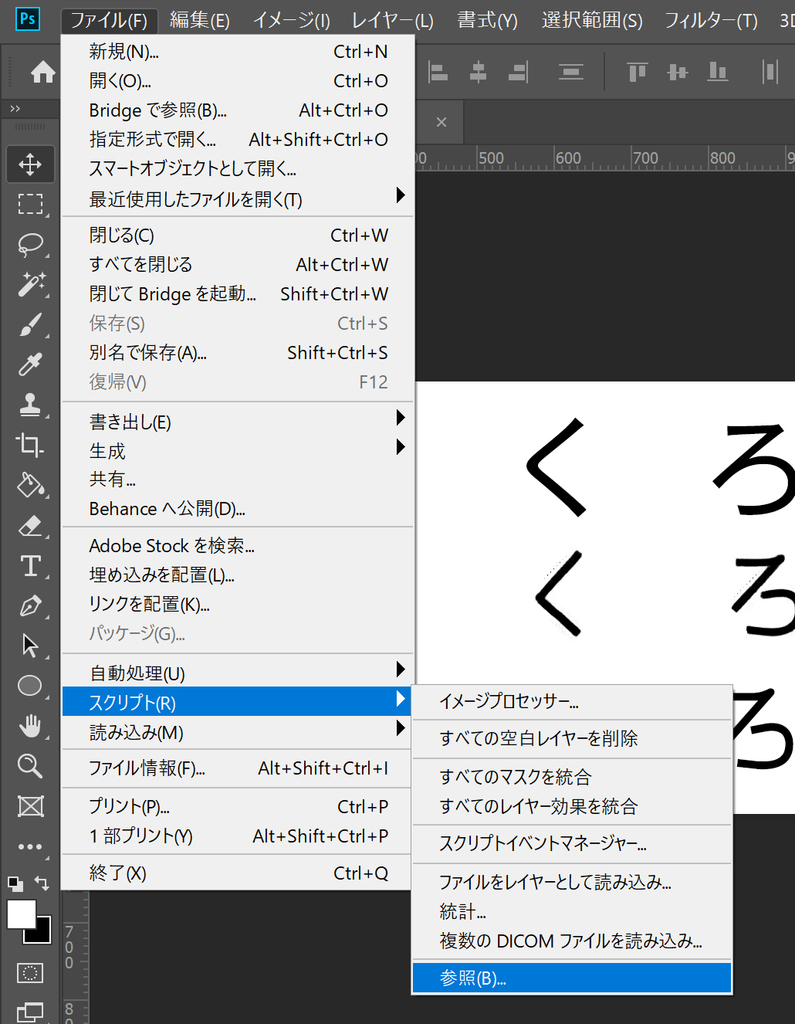Image resolution: width=795 pixels, height=1024 pixels.
Task: Select the Move tool
Action: [x=30, y=164]
